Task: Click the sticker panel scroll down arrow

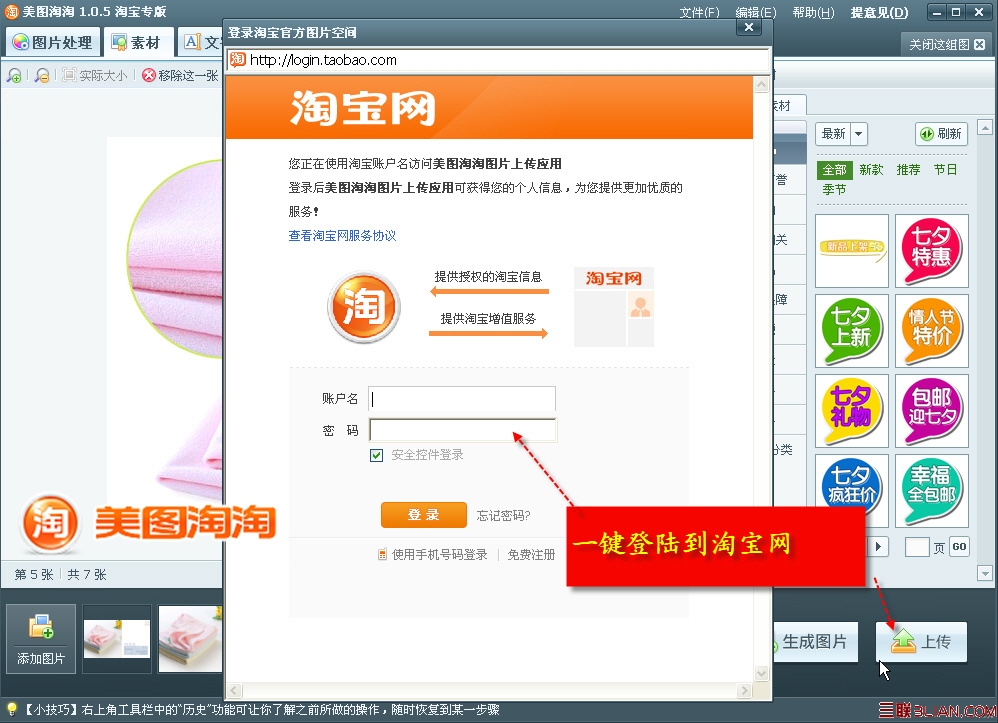Action: (985, 573)
